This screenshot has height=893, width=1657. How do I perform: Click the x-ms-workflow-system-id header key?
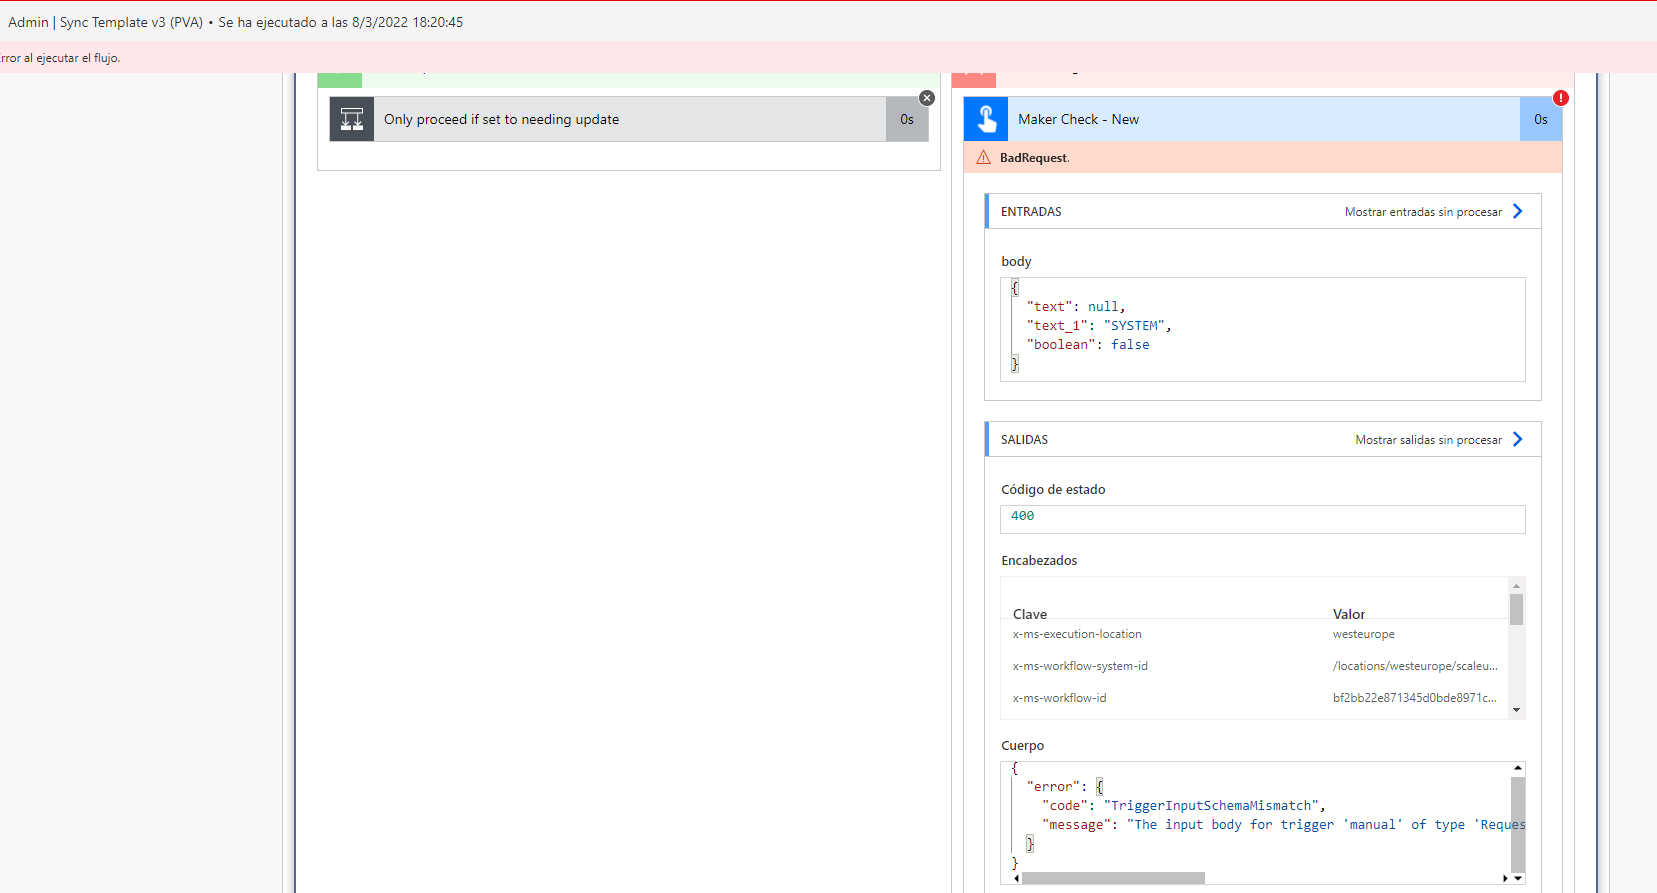coord(1080,666)
